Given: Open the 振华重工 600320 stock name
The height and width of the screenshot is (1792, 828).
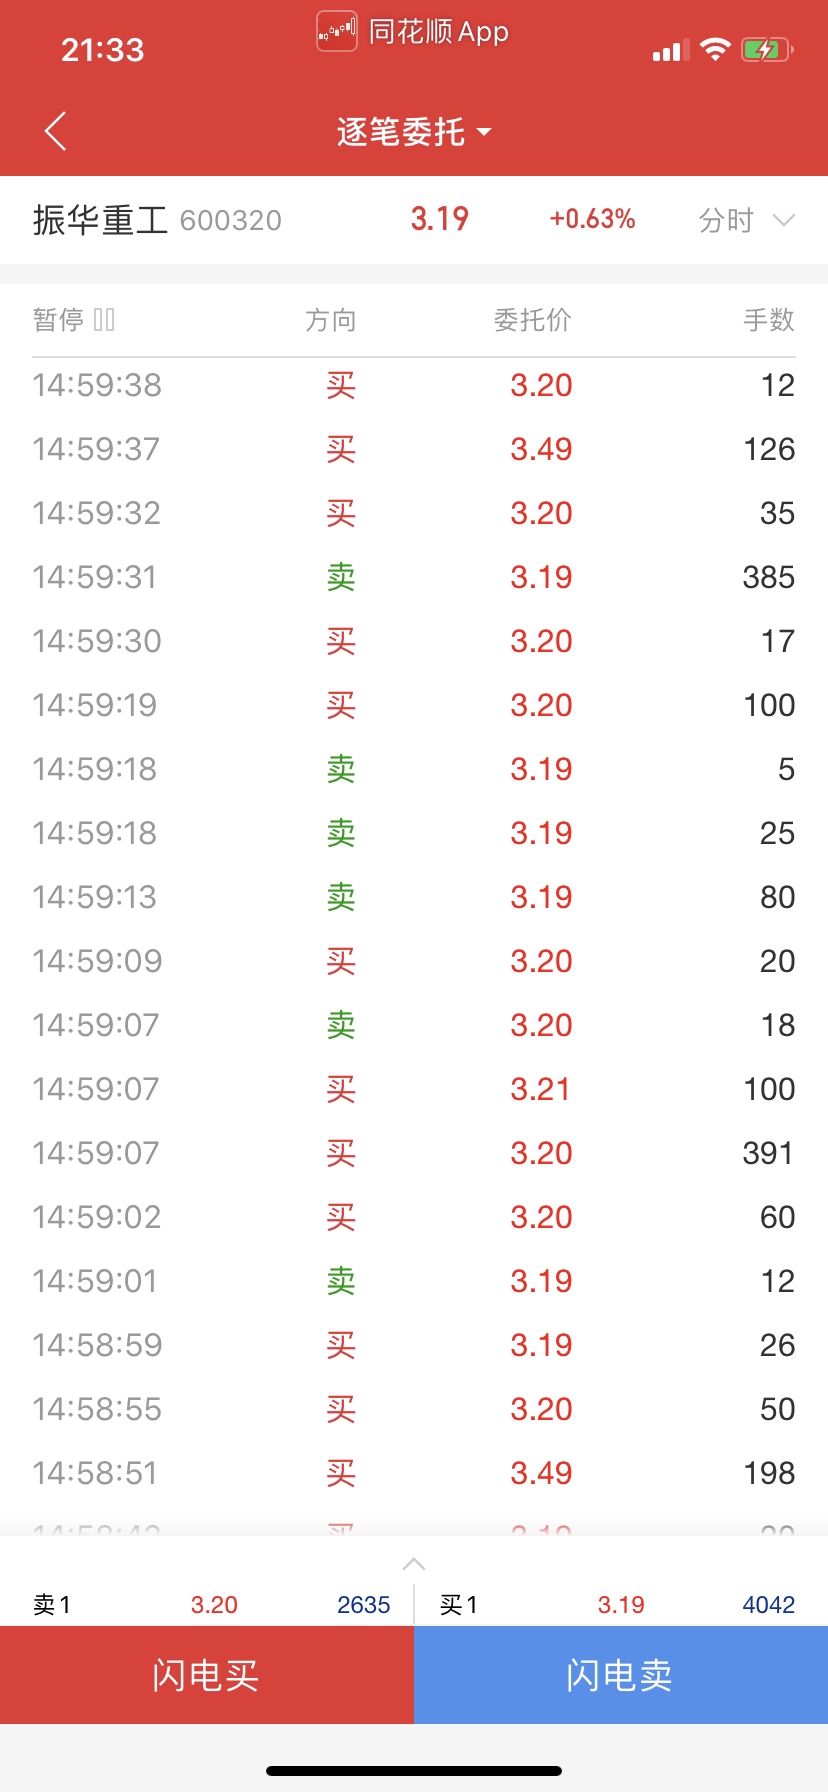Looking at the screenshot, I should coord(157,220).
